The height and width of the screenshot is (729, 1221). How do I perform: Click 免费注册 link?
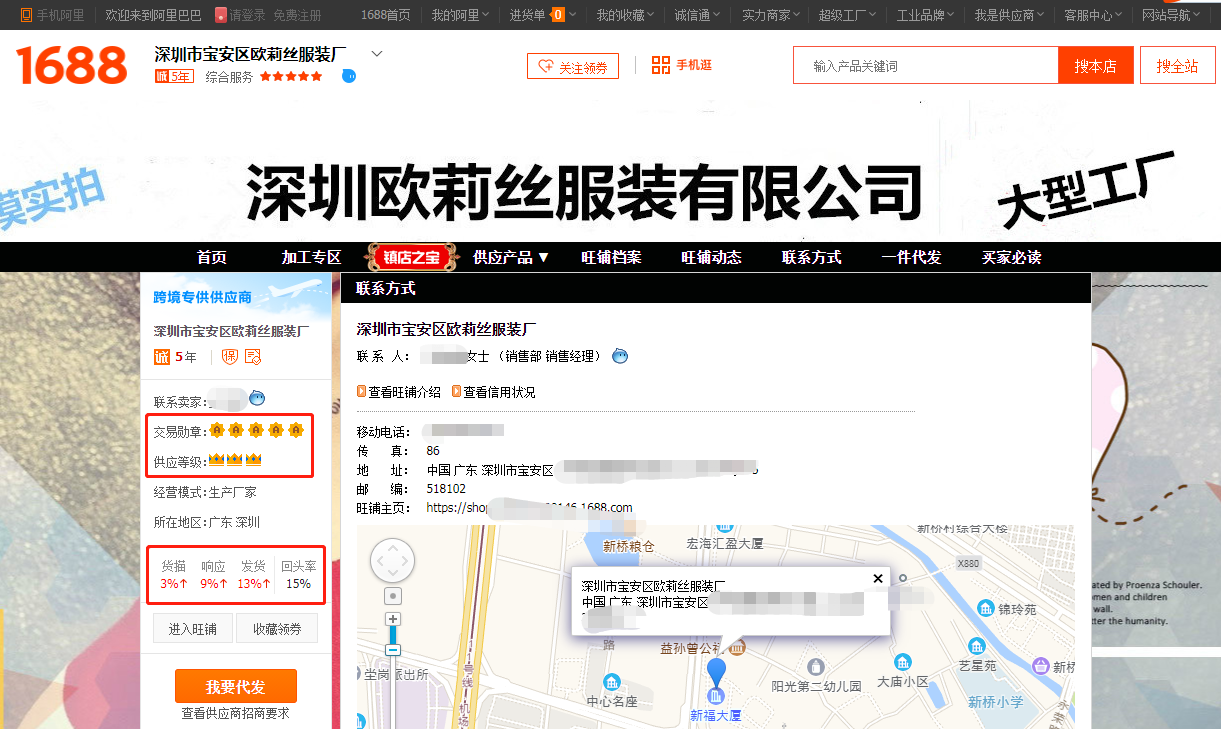298,15
